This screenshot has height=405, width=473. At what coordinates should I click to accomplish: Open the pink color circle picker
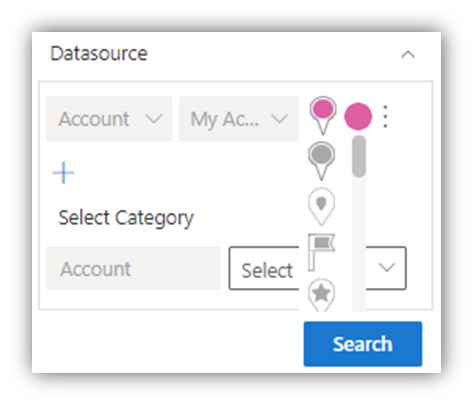[358, 116]
